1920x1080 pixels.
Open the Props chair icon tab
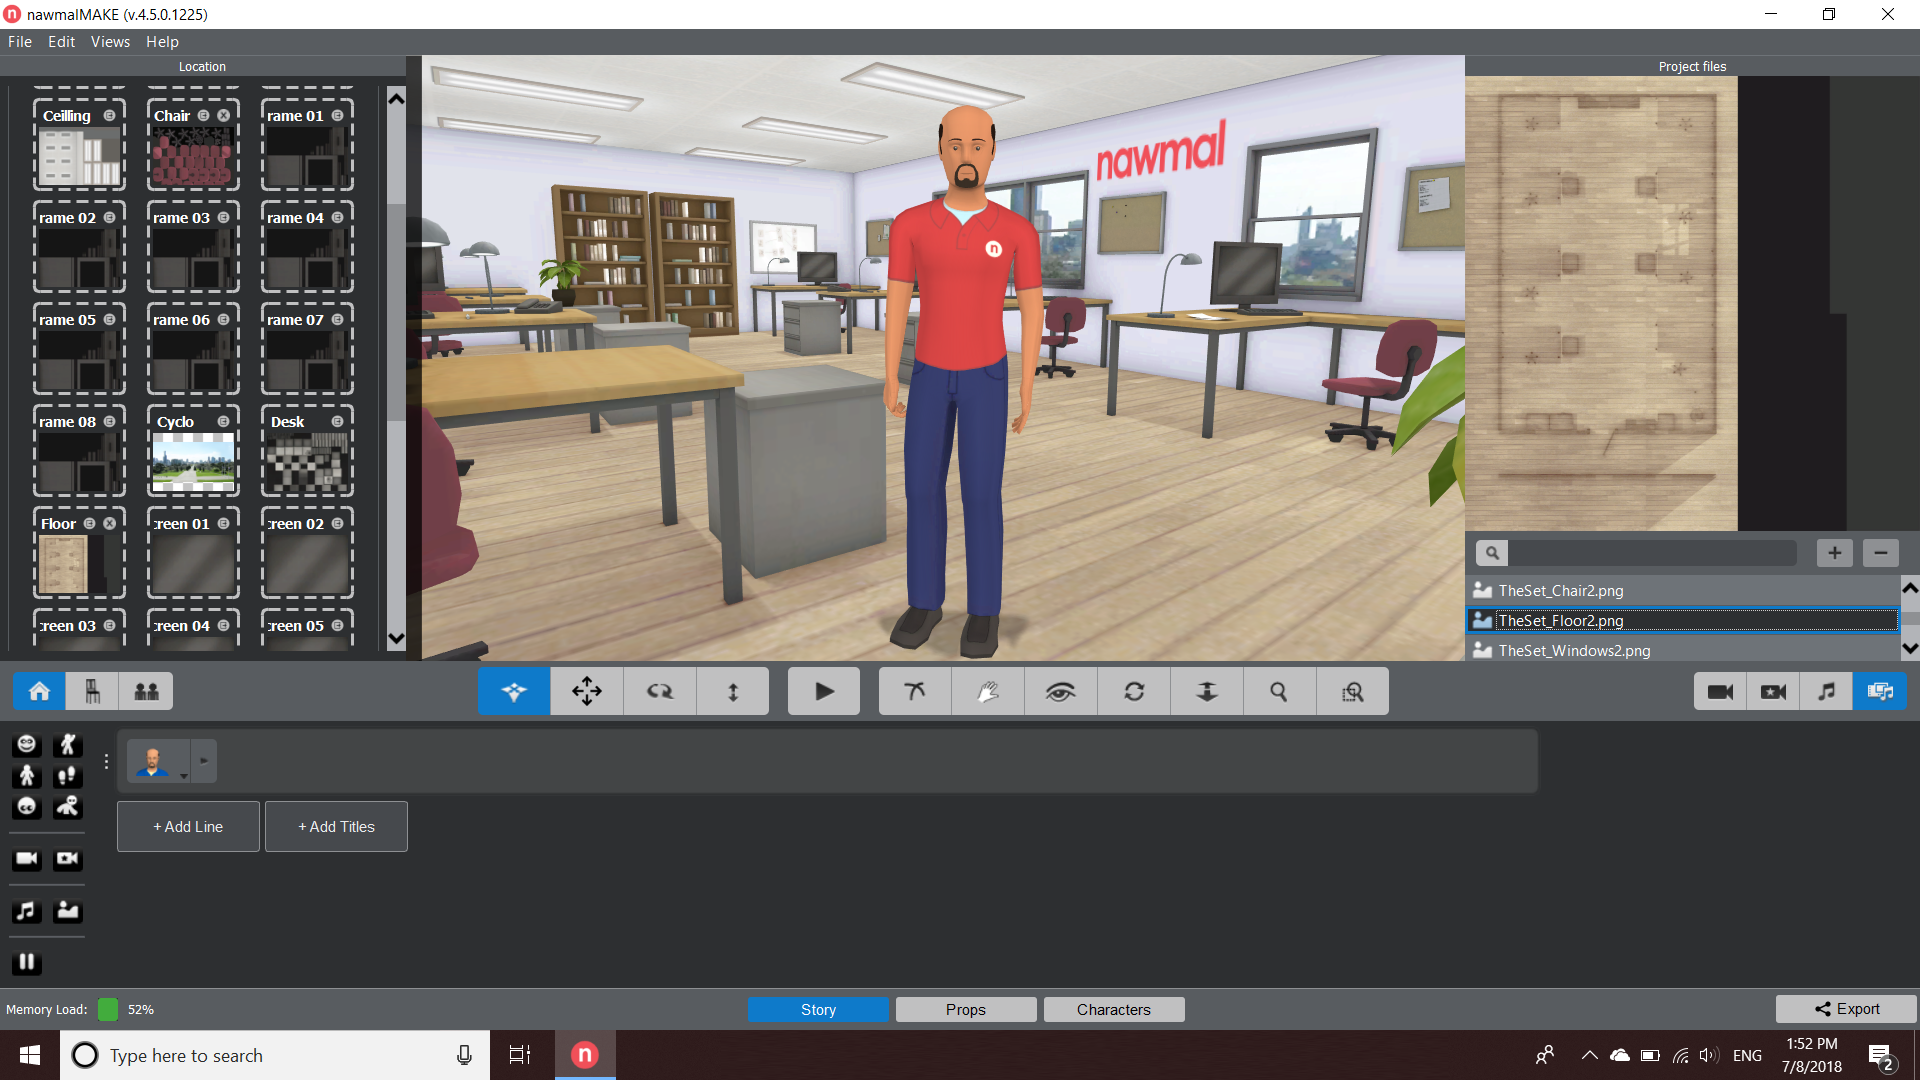(x=92, y=691)
